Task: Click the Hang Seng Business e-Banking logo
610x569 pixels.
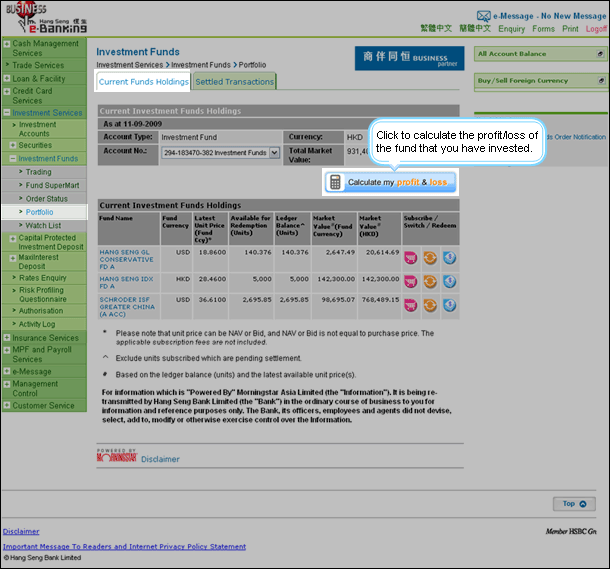Action: pyautogui.click(x=46, y=18)
